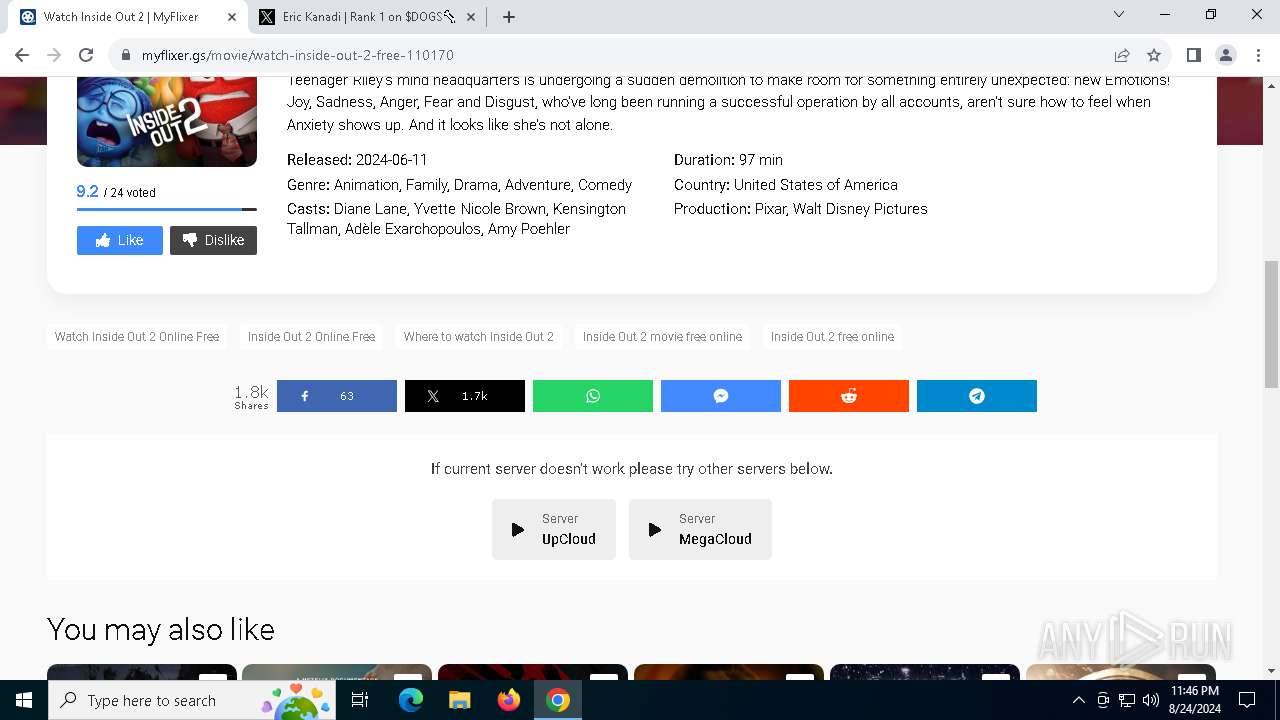Screen dimensions: 1280x720
Task: Share on Facebook button
Action: click(x=337, y=396)
